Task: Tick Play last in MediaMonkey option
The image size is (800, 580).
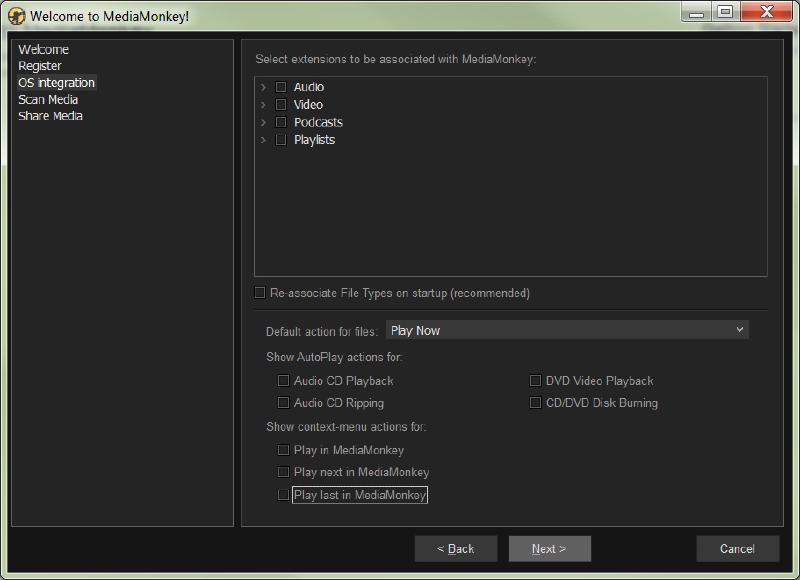Action: point(283,494)
